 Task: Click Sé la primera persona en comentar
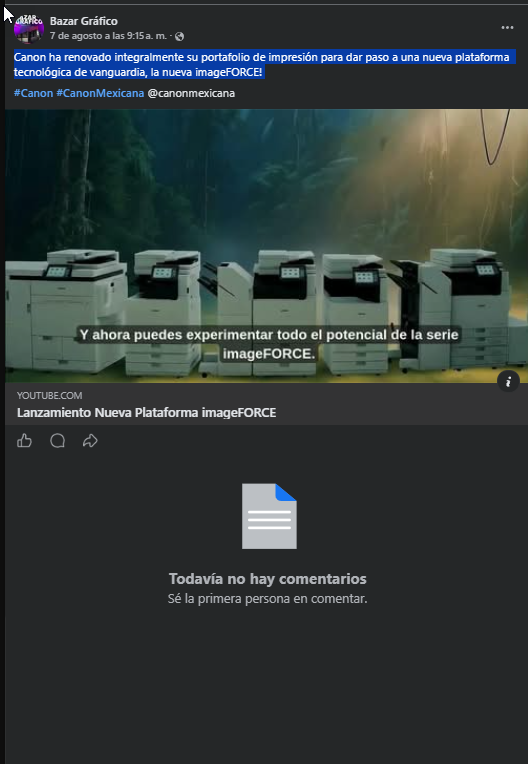pos(267,598)
